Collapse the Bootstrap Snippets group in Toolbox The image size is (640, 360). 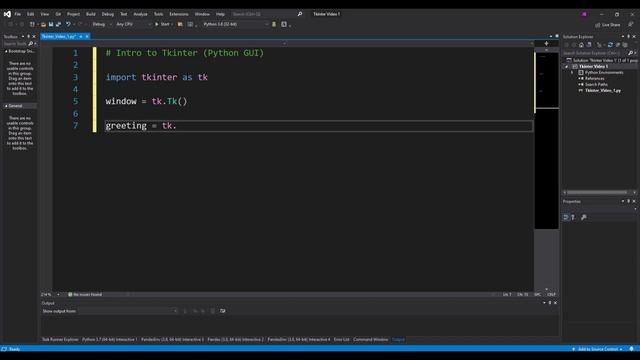[6, 51]
